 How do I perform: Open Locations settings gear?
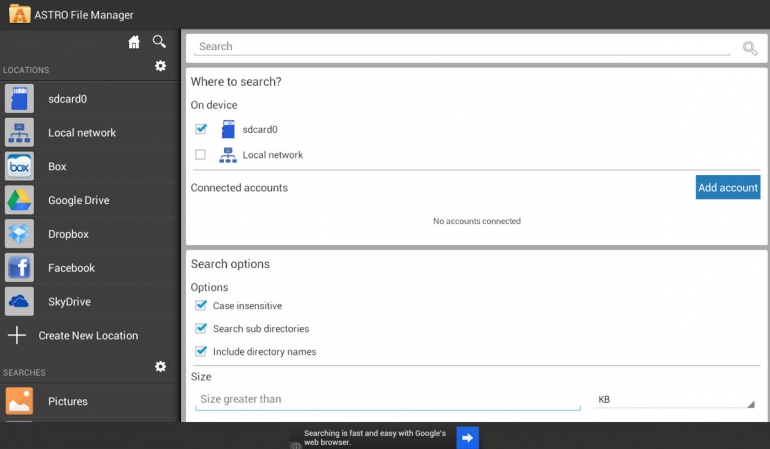click(x=160, y=66)
